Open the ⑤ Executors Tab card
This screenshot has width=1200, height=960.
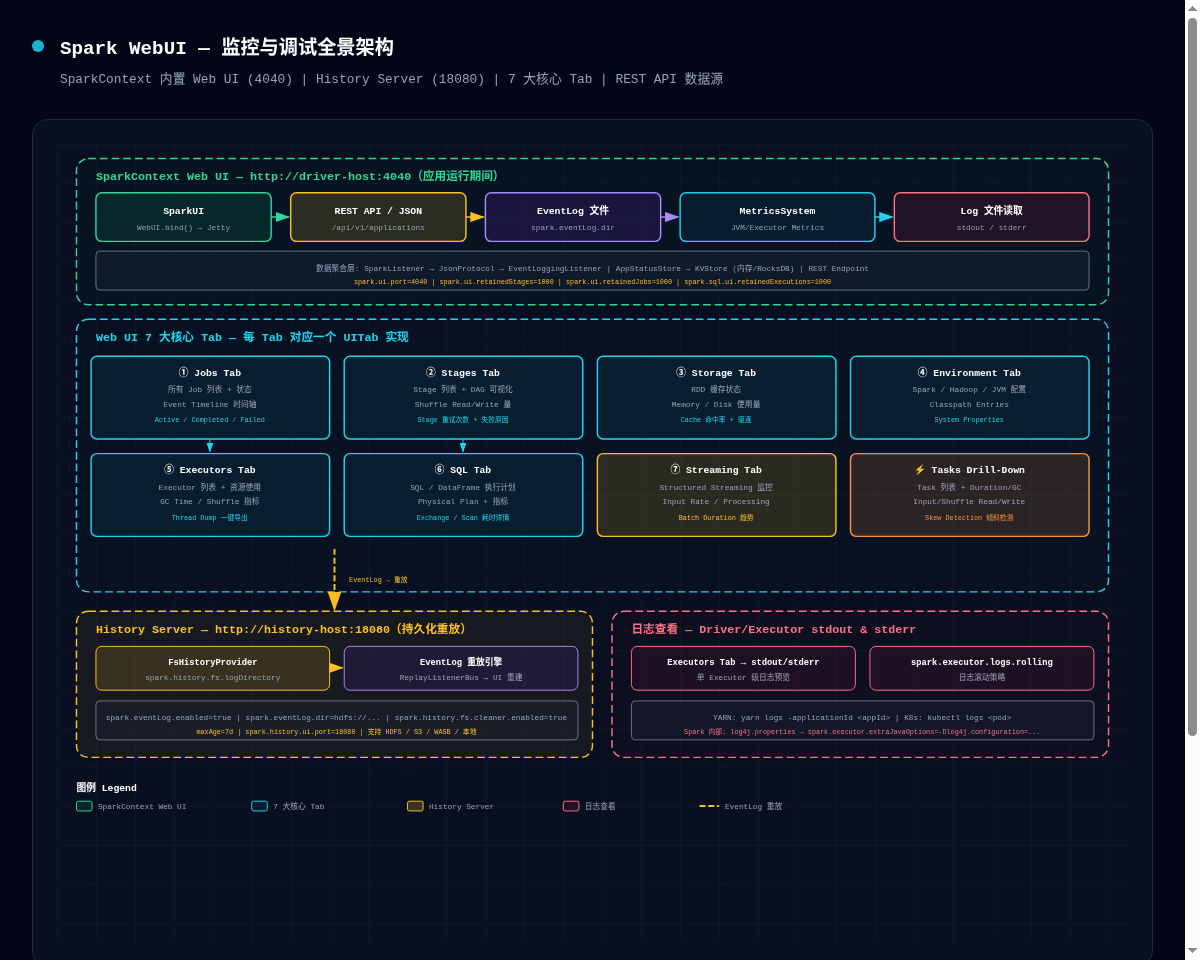click(x=210, y=495)
